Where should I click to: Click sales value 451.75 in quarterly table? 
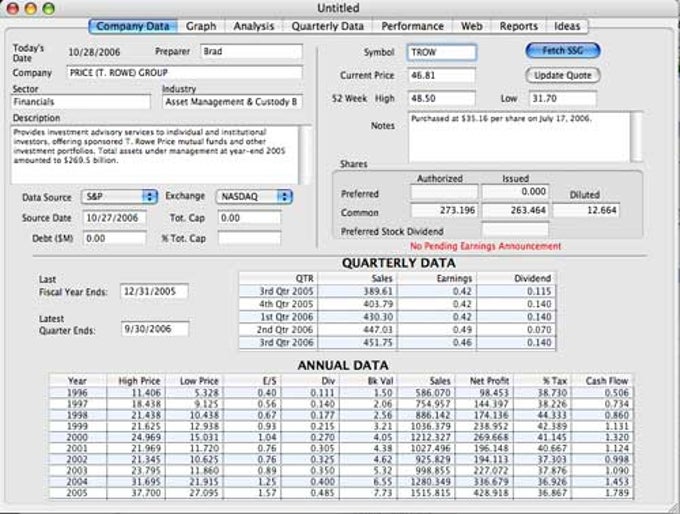coord(378,343)
